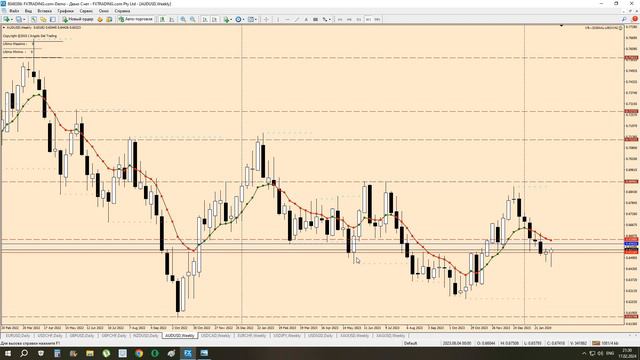Expand the periods dropdown arrow
The height and width of the screenshot is (360, 640).
244,19
